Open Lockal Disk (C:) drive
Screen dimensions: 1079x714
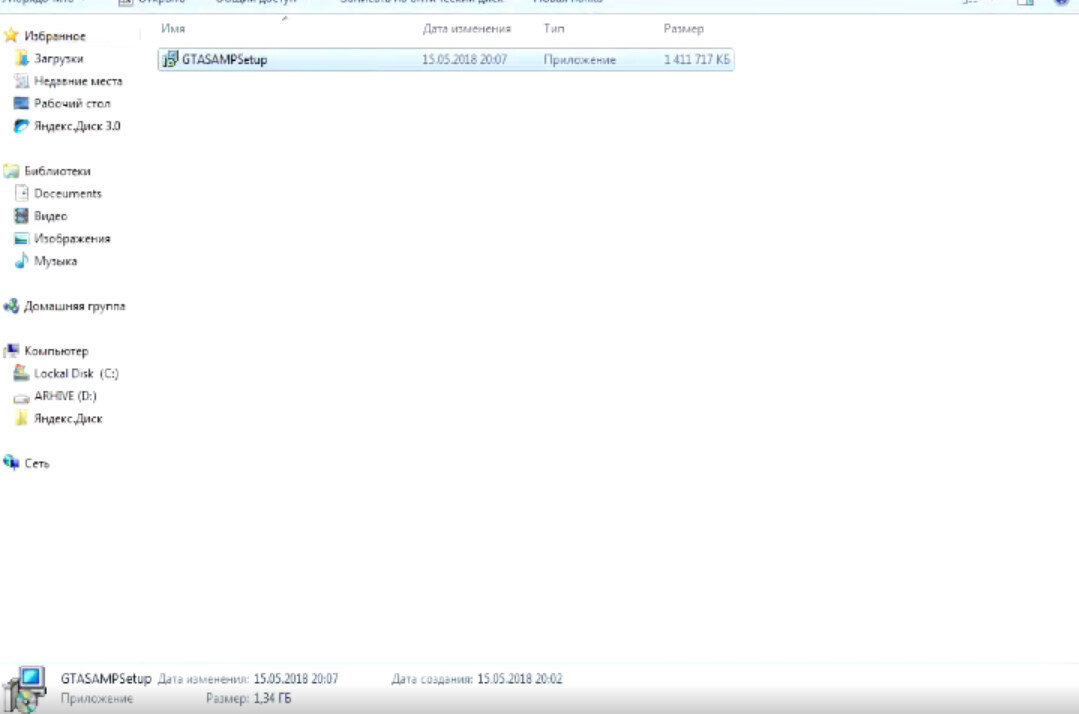(76, 374)
